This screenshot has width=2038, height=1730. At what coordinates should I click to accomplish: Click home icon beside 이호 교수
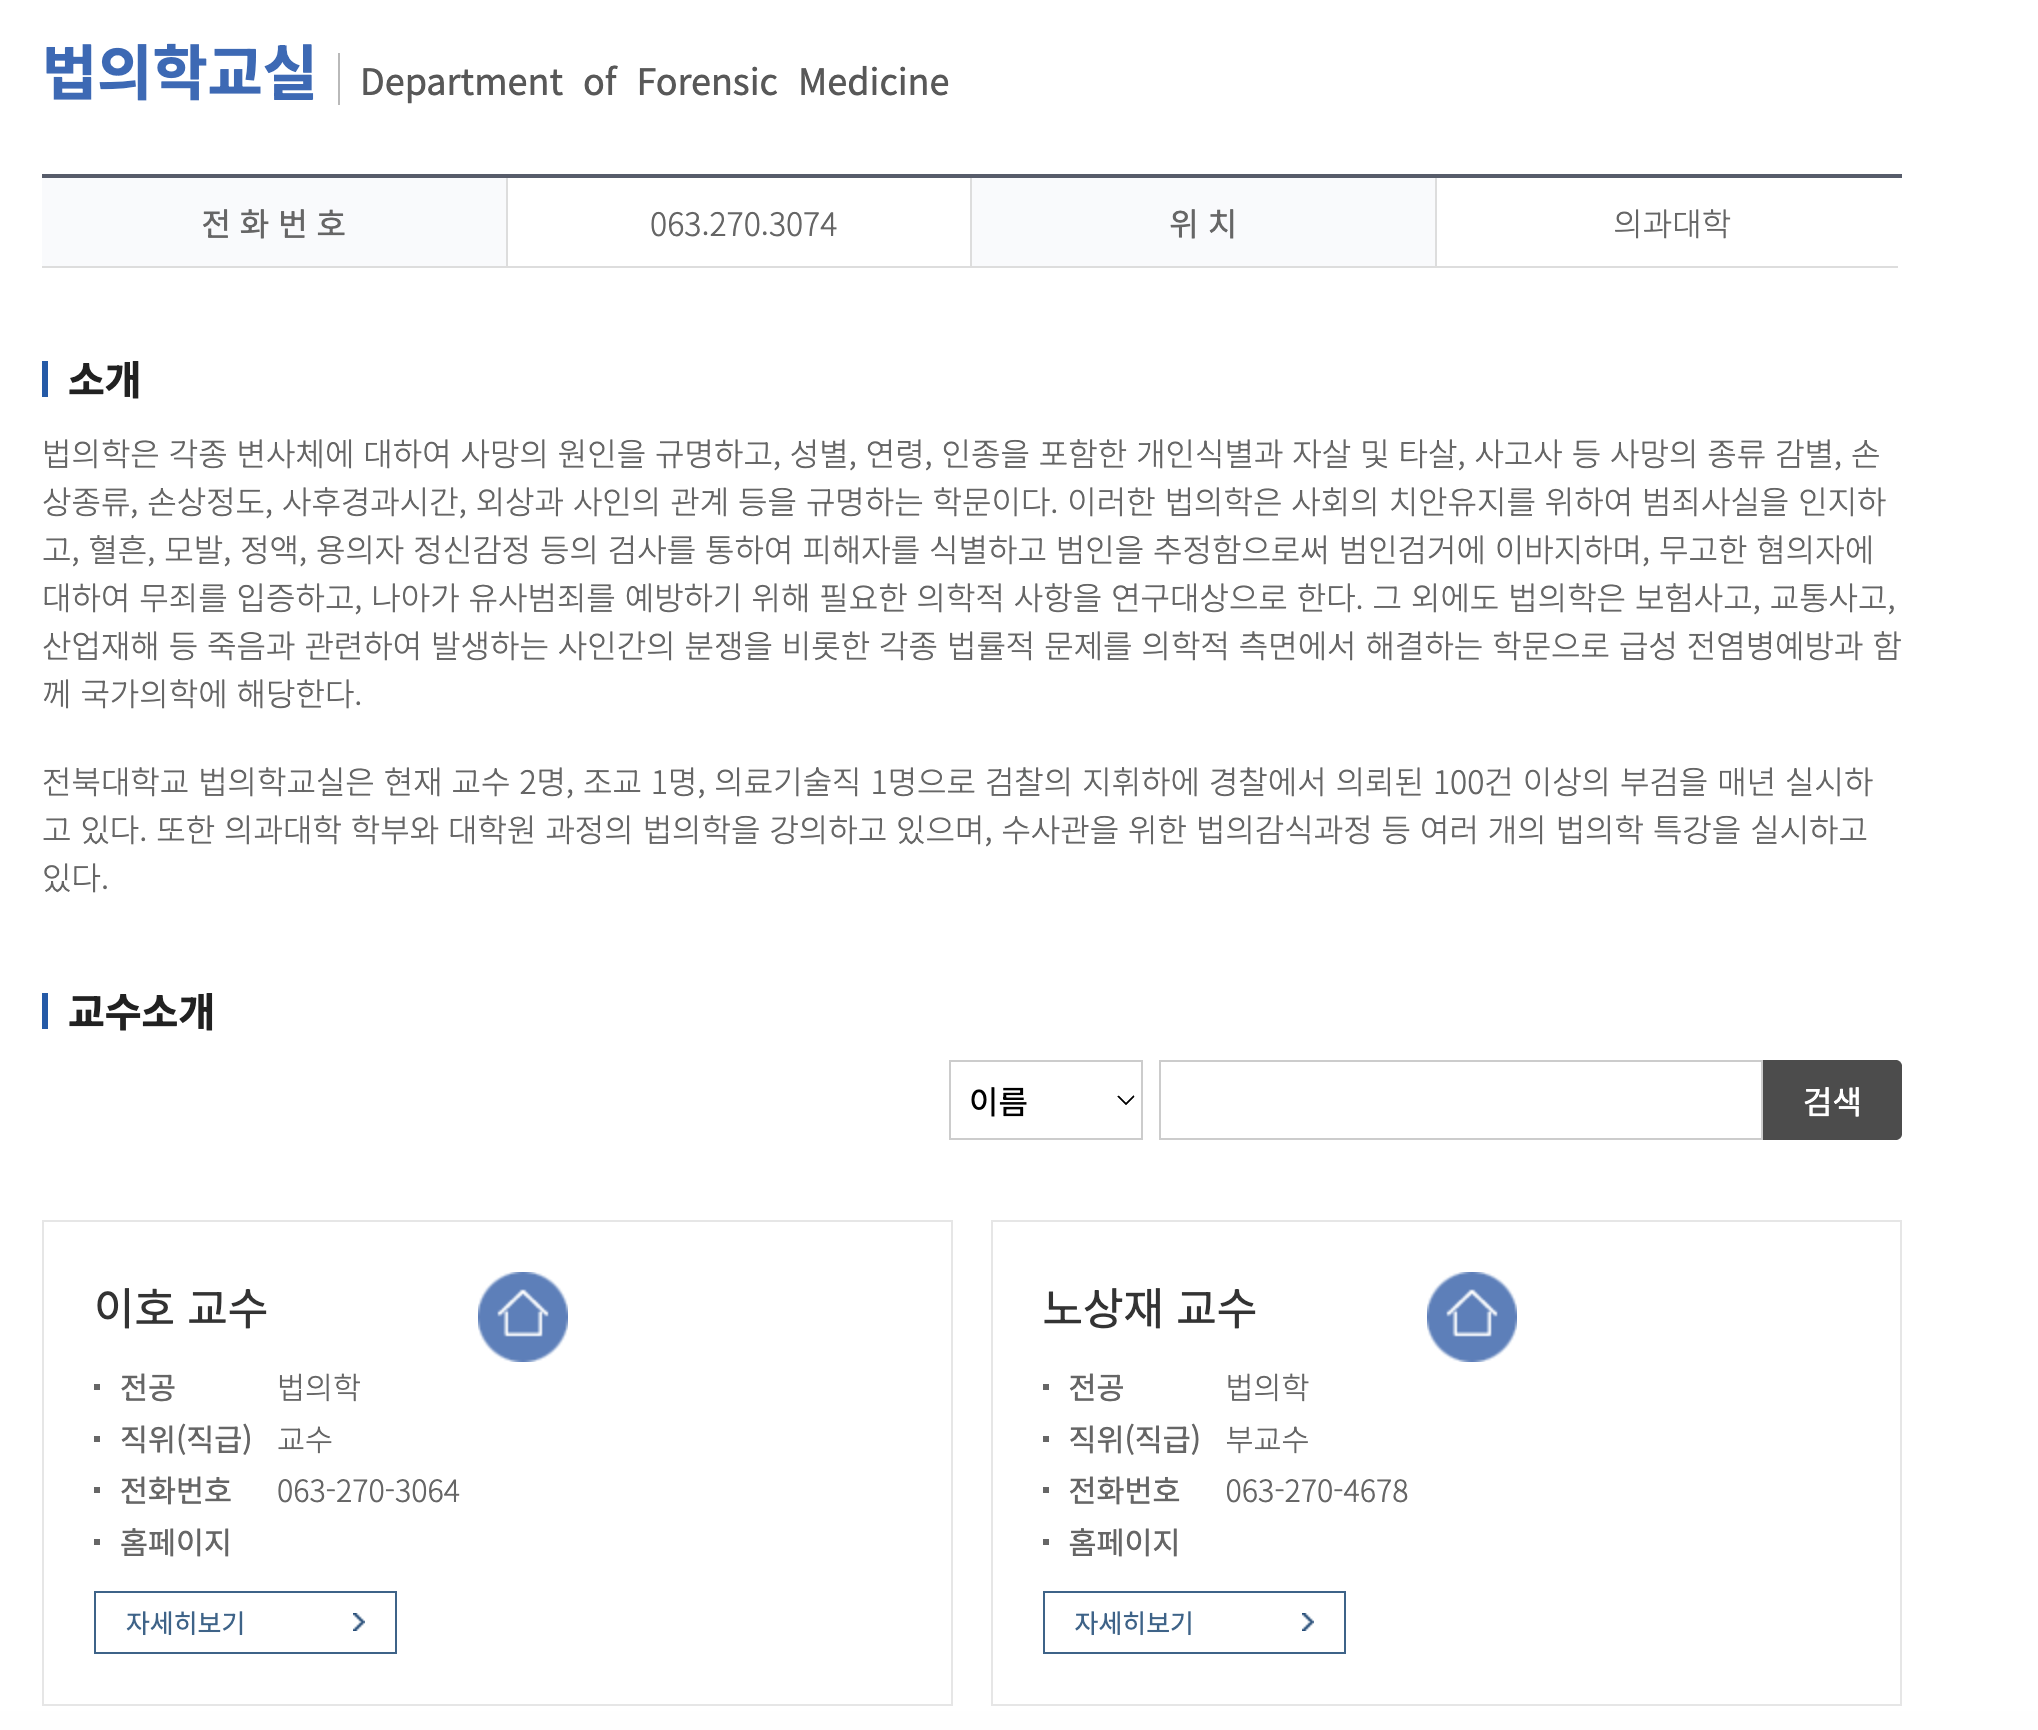(522, 1316)
